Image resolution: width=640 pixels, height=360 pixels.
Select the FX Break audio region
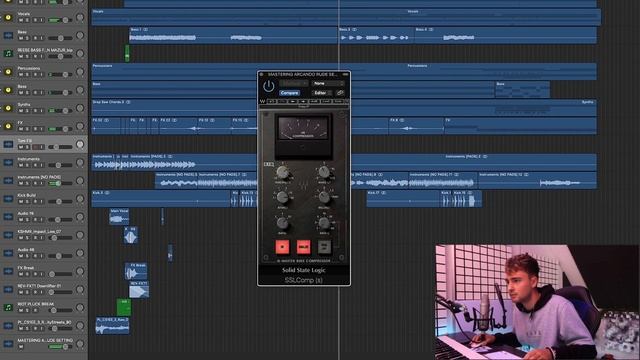pos(136,271)
